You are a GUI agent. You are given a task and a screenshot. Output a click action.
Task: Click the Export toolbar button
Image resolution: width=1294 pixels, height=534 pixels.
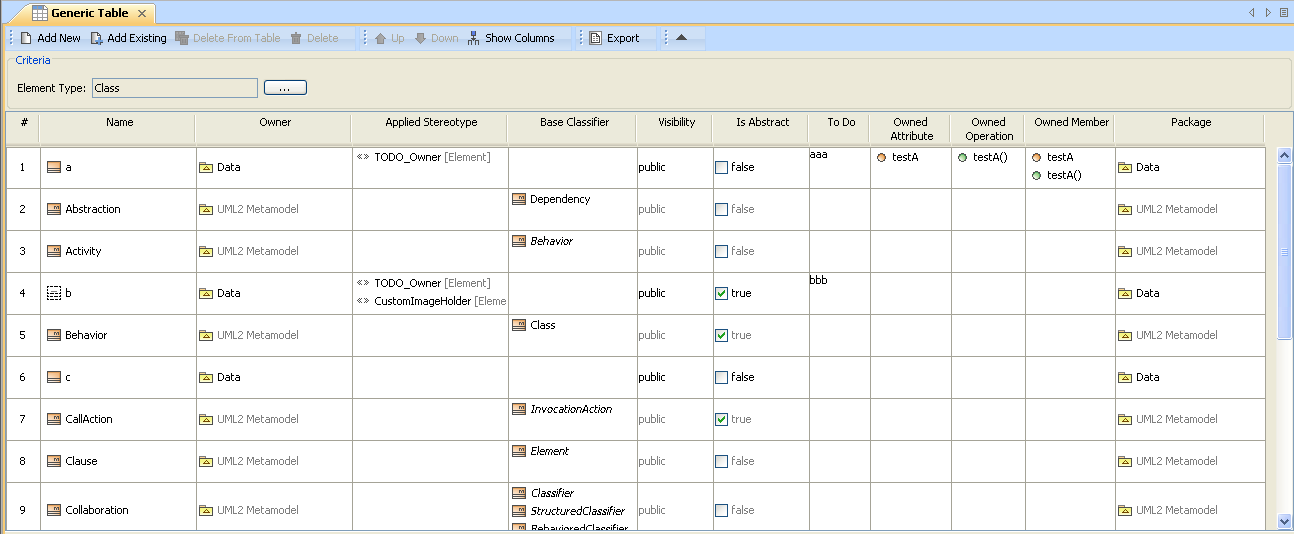613,38
